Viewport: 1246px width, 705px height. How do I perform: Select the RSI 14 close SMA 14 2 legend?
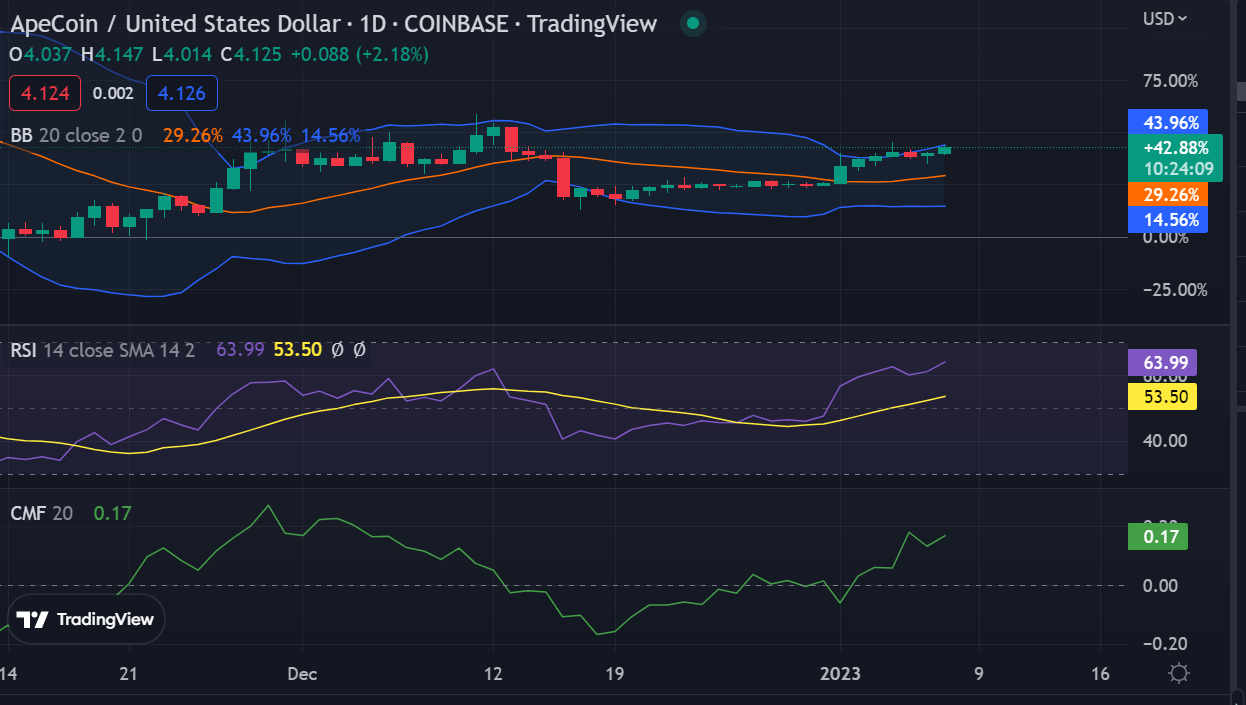(102, 350)
